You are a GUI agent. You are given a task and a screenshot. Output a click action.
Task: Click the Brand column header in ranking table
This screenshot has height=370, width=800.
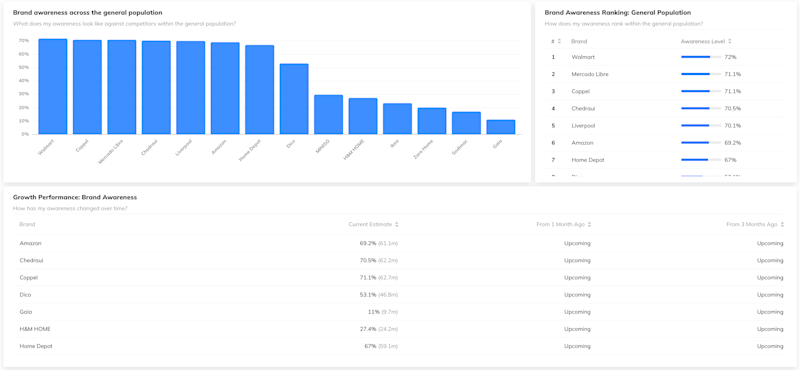[x=579, y=41]
